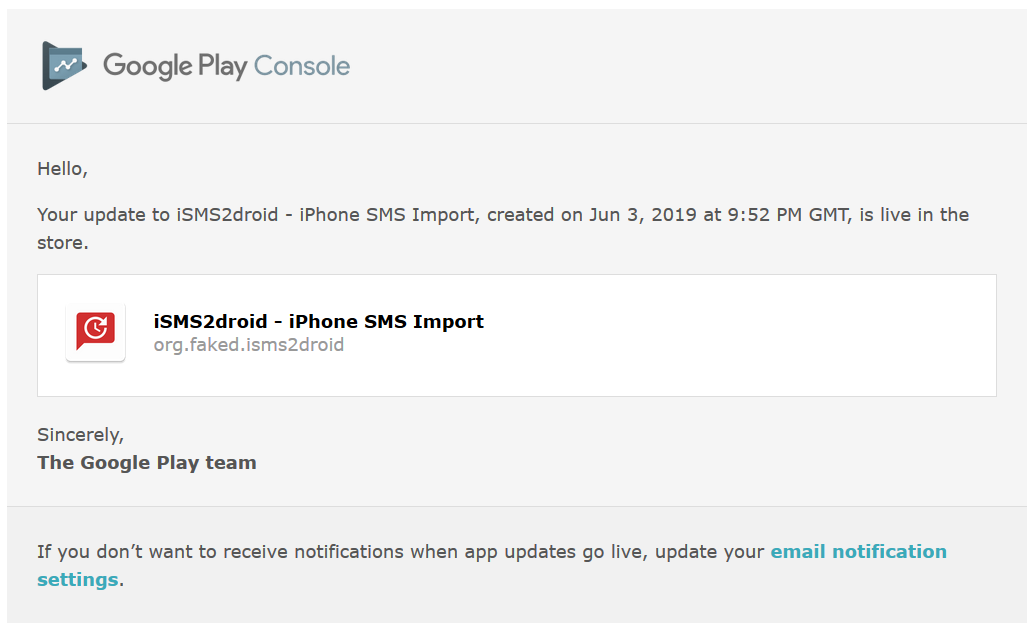Open the "email notification" link
Image resolution: width=1035 pixels, height=632 pixels.
click(x=858, y=551)
